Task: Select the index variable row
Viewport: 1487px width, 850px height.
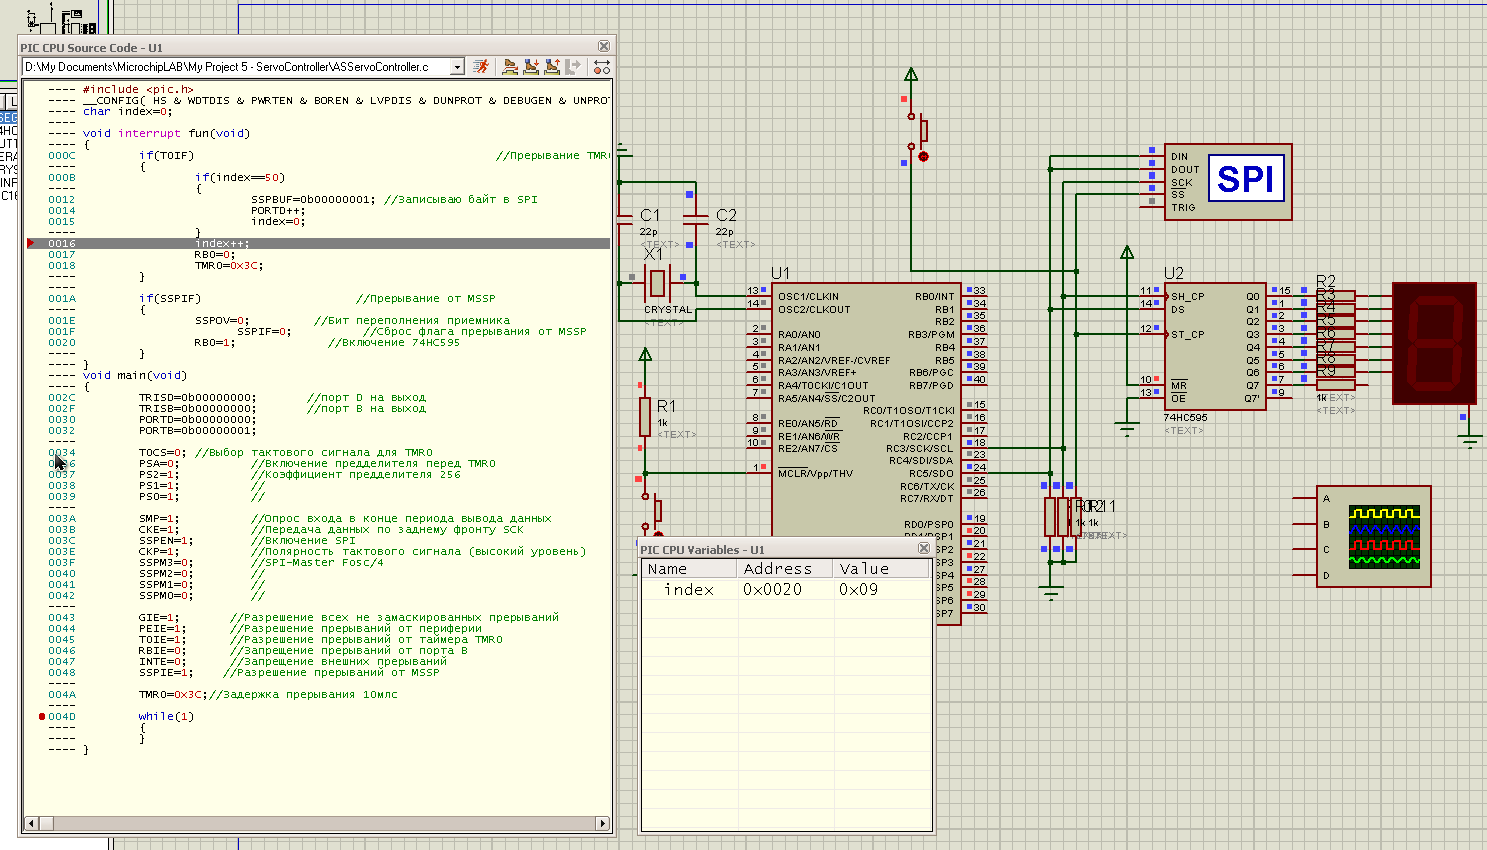Action: tap(689, 590)
